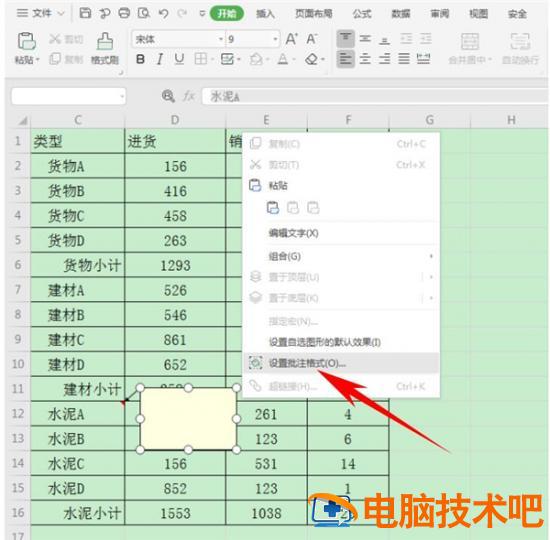Switch to the 插入 ribbon tab
Screen dimensions: 550x540
265,14
